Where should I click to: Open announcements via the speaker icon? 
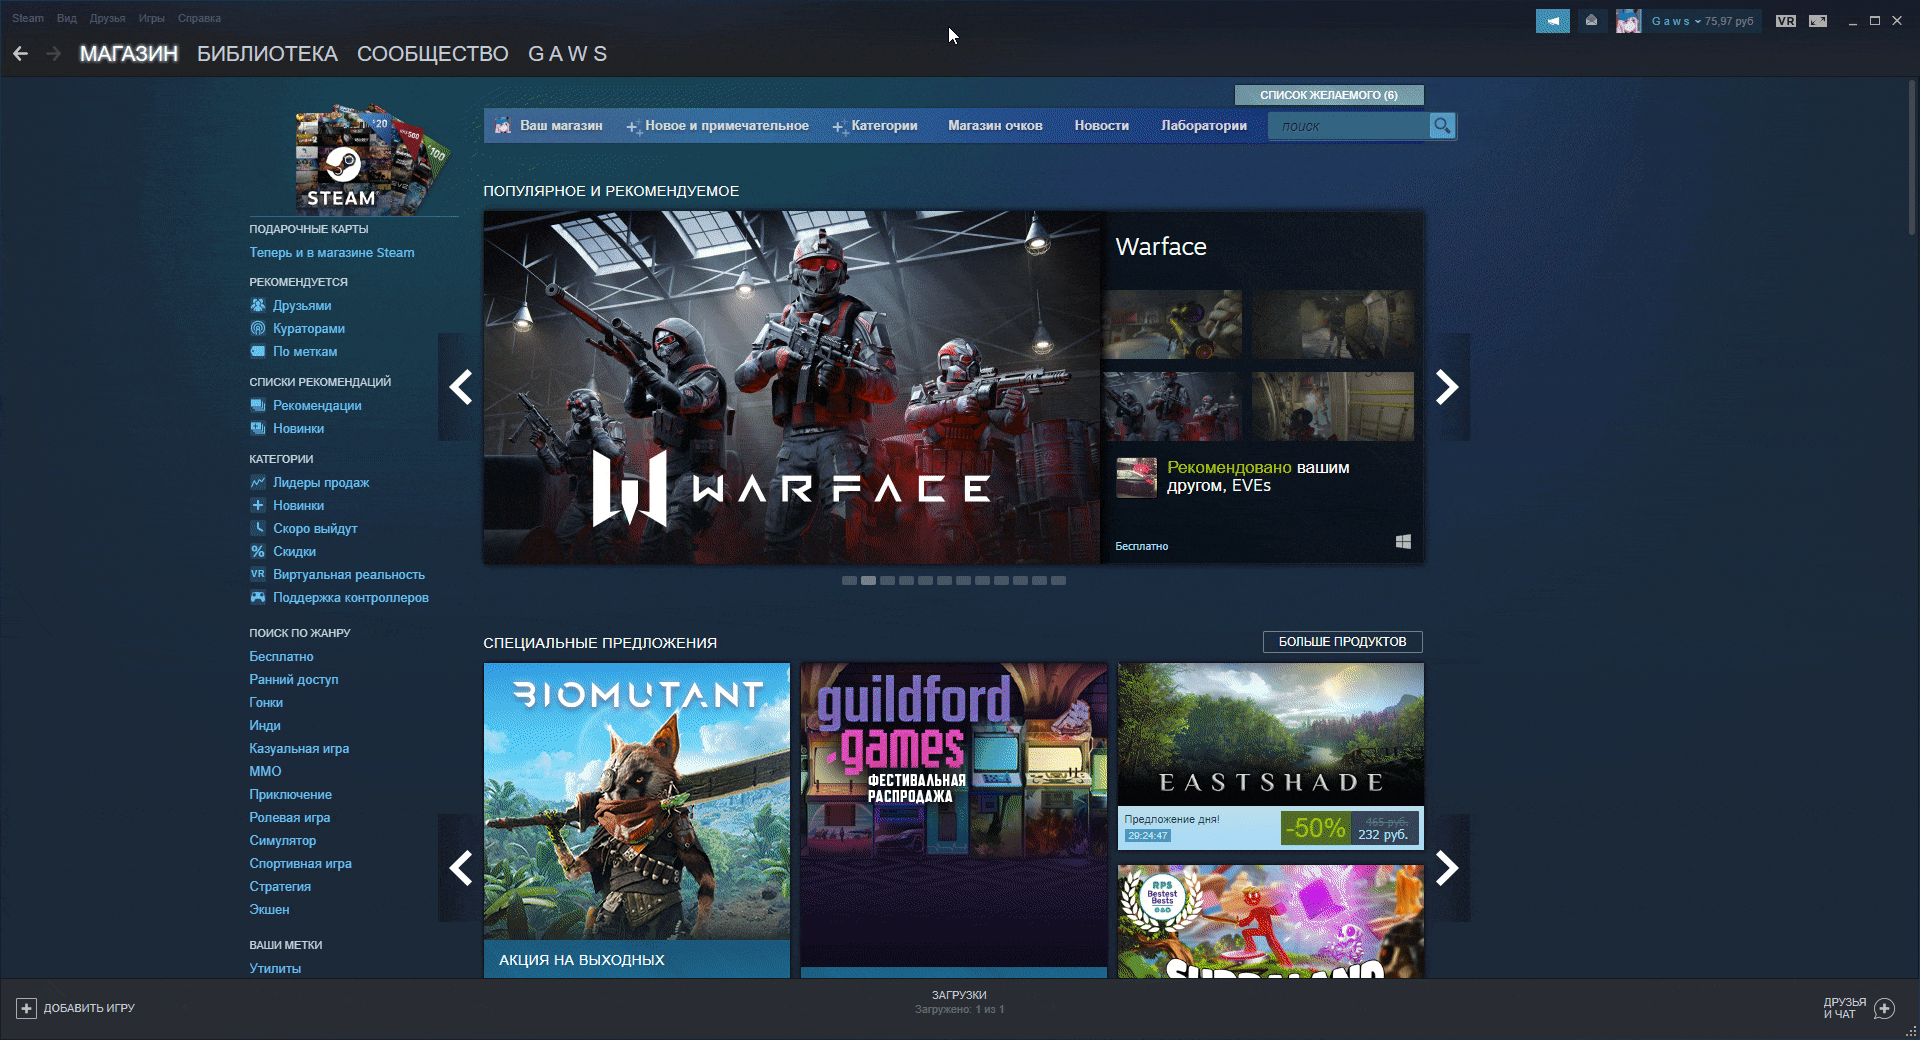pos(1553,20)
